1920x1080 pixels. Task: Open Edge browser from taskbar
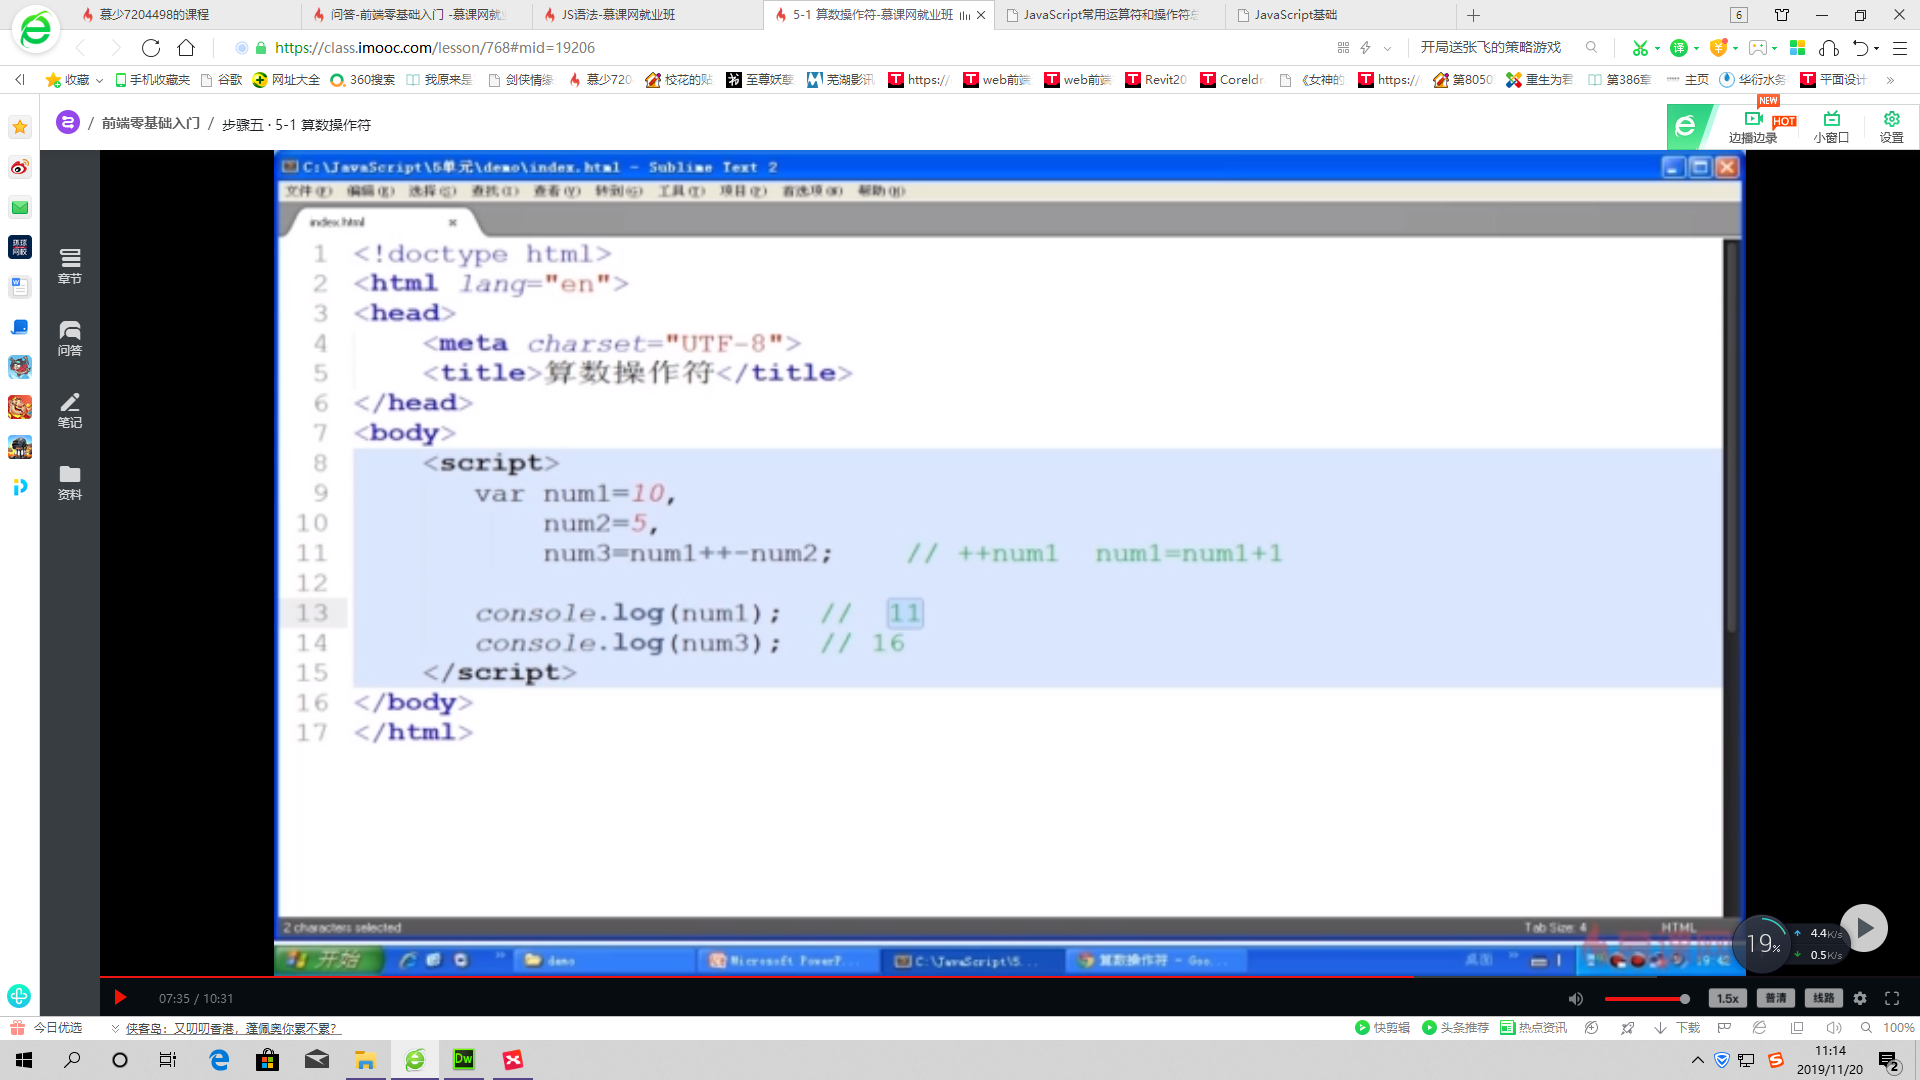219,1060
